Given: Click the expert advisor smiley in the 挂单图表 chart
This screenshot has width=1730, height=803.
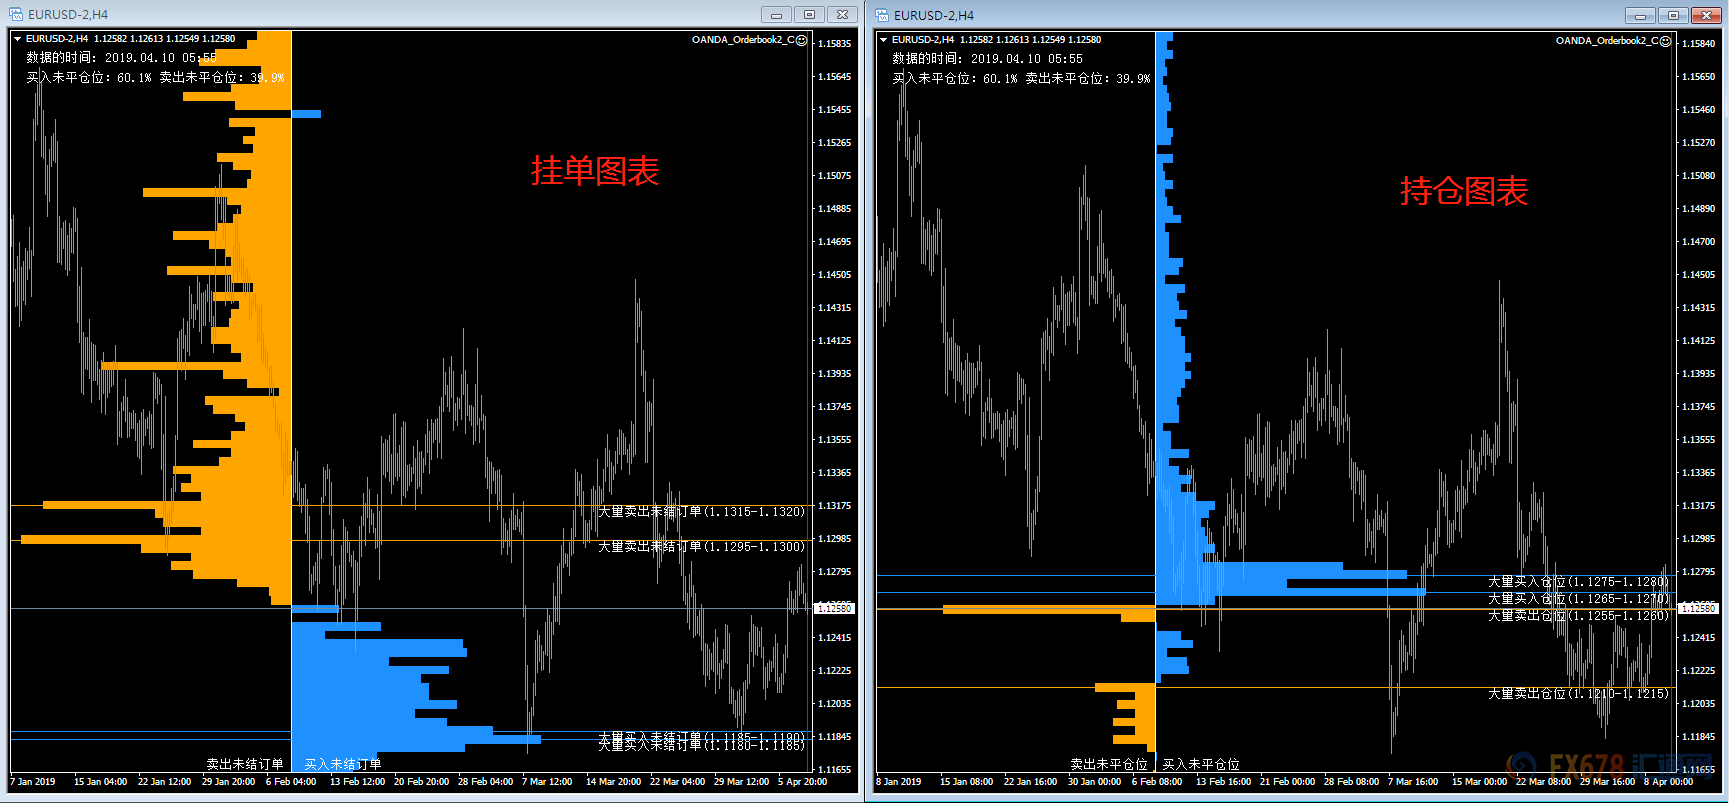Looking at the screenshot, I should tap(802, 40).
